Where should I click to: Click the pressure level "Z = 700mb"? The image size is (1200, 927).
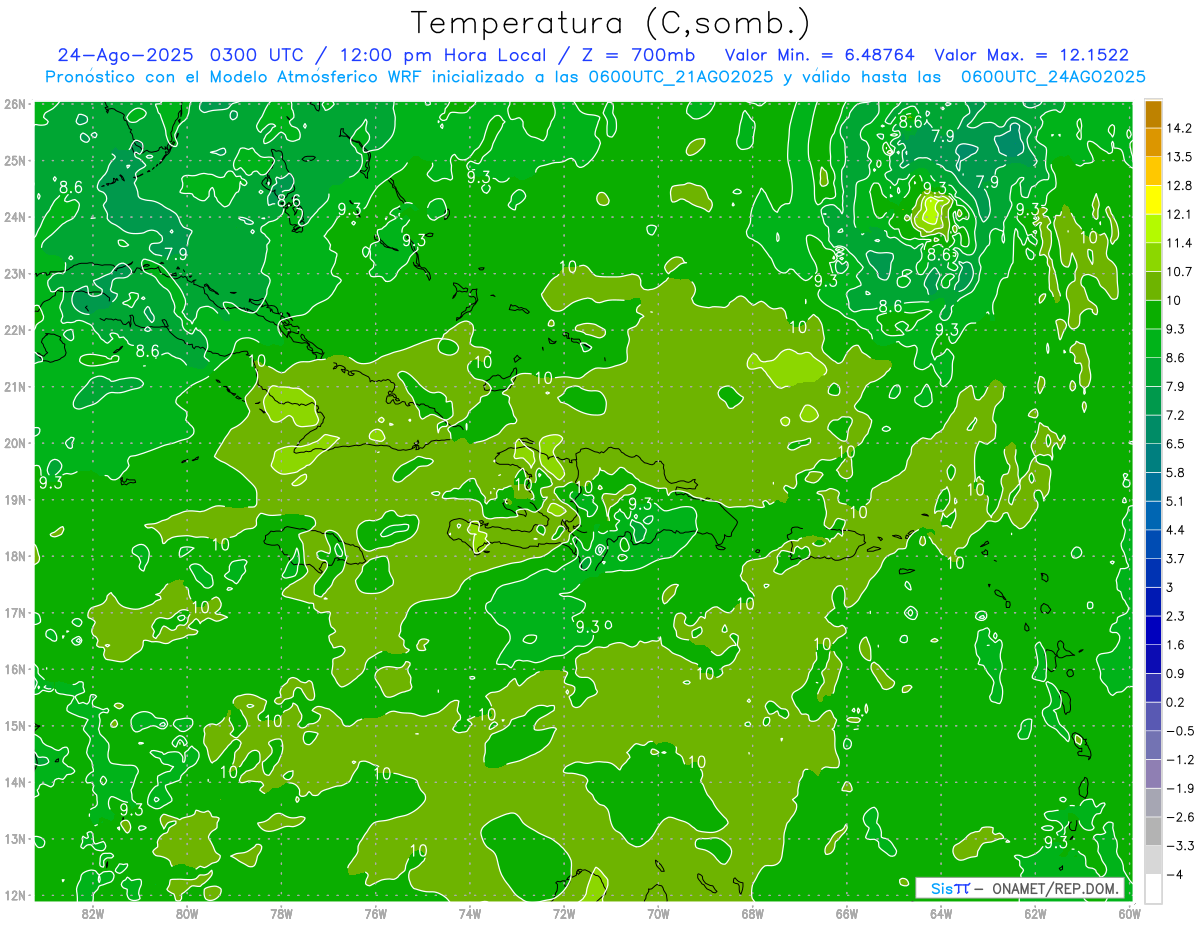636,55
